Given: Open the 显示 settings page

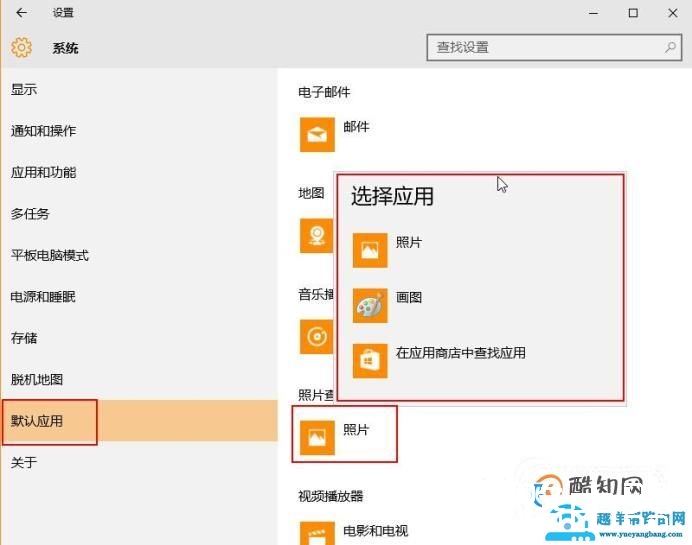Looking at the screenshot, I should click(24, 90).
